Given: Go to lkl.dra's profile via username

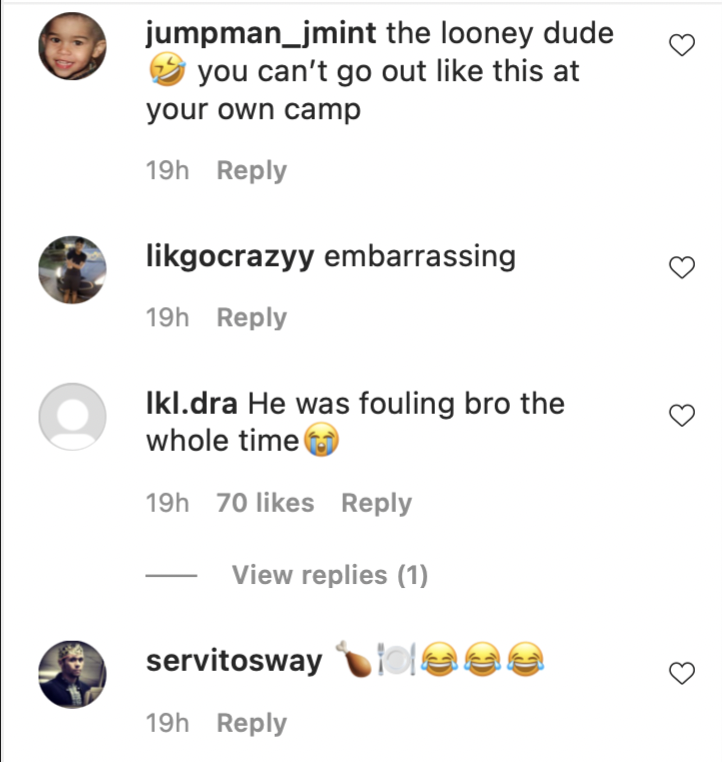Looking at the screenshot, I should point(192,404).
